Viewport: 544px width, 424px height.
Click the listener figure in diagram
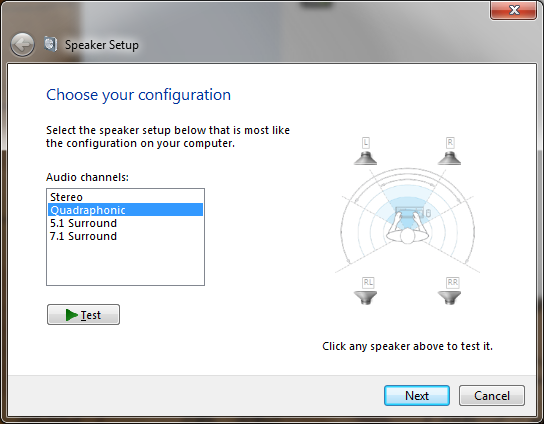click(408, 228)
